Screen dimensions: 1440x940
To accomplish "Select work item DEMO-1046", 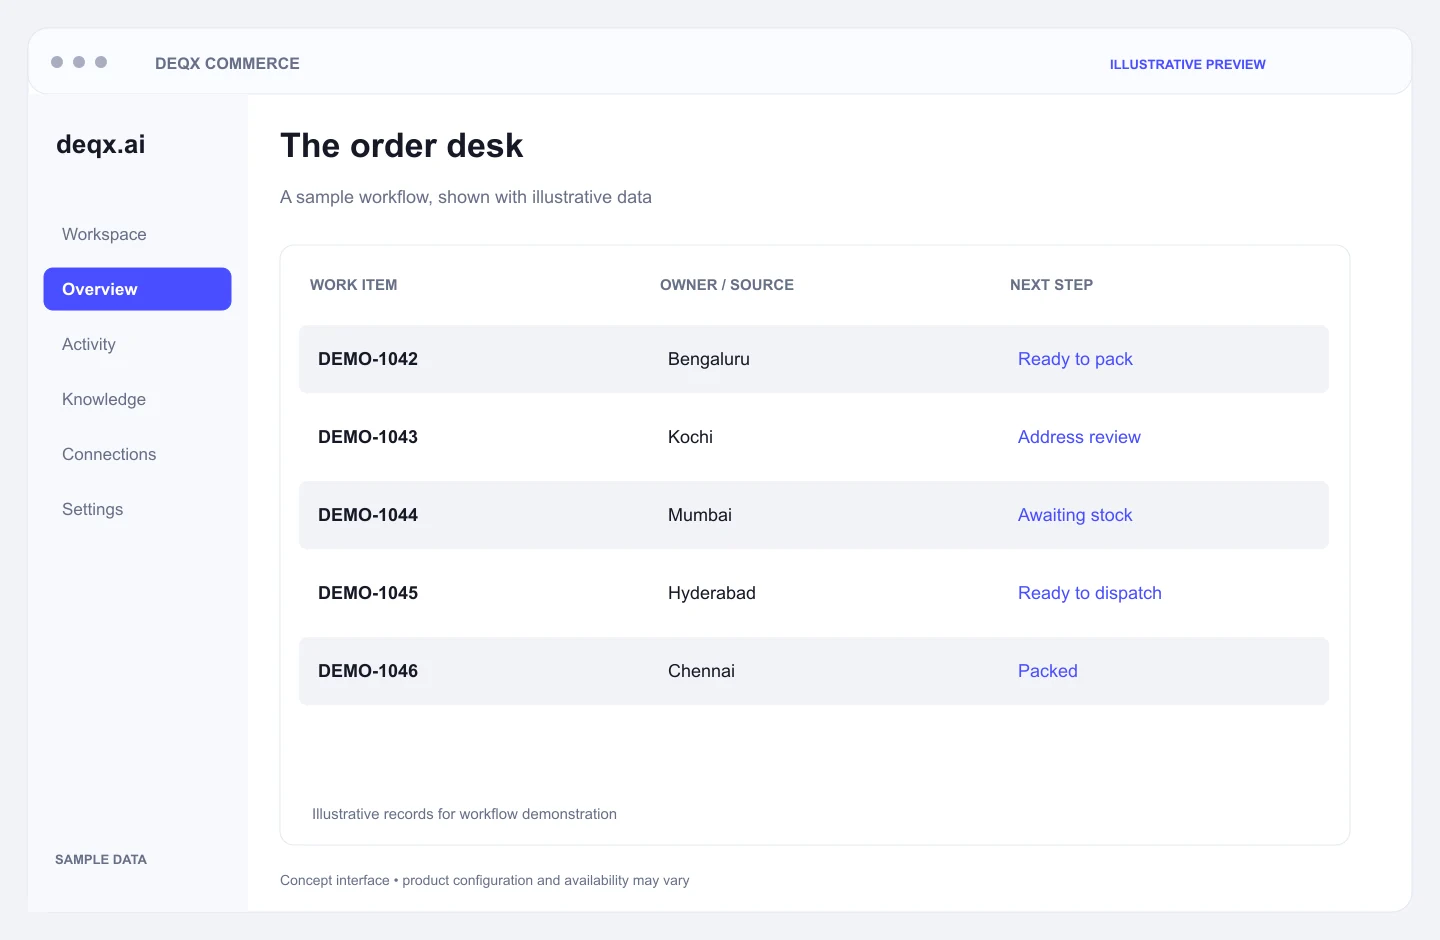I will (x=368, y=671).
